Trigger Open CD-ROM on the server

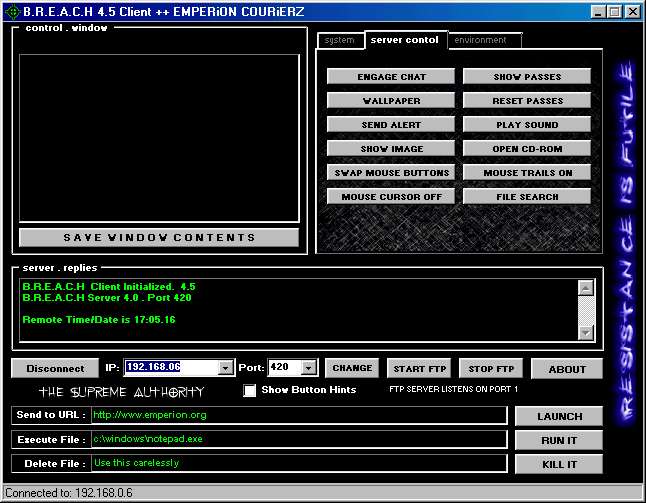click(x=527, y=149)
